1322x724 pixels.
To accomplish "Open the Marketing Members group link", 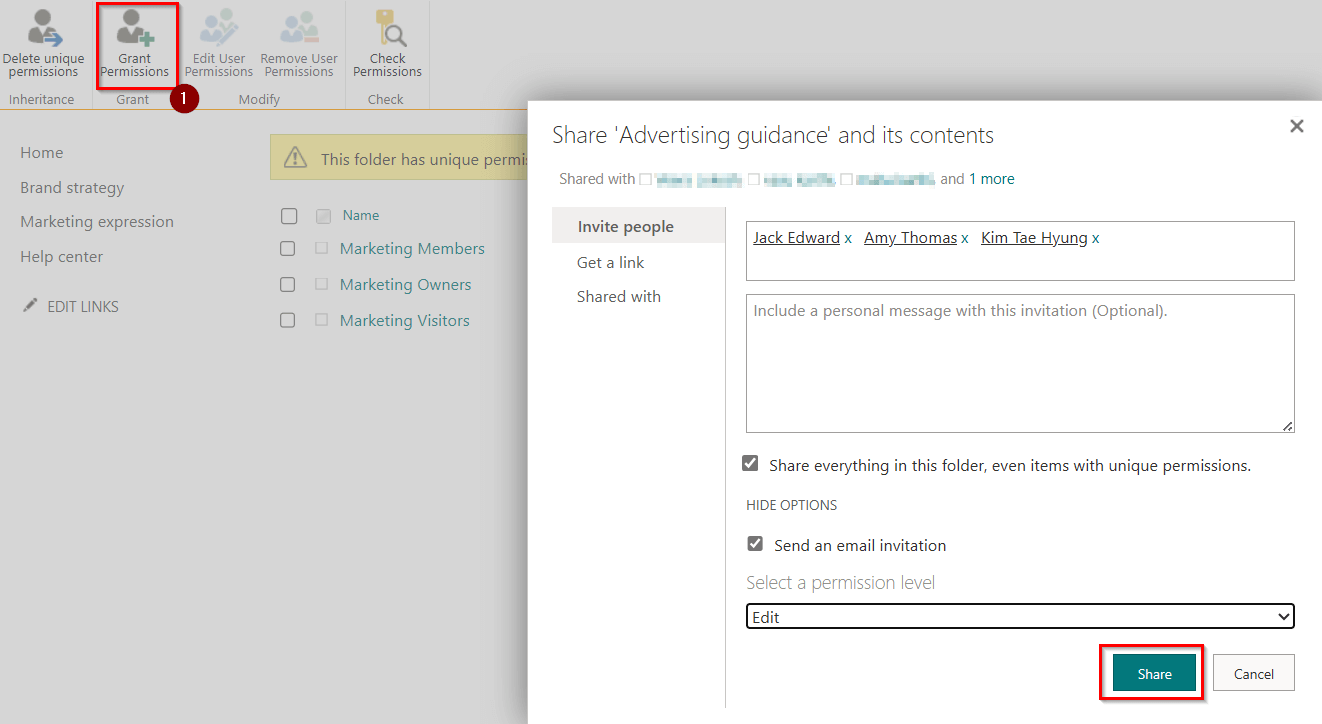I will pos(412,249).
